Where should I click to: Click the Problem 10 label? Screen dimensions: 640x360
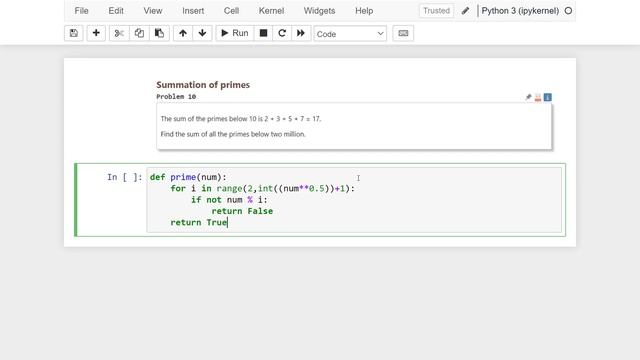coord(176,97)
